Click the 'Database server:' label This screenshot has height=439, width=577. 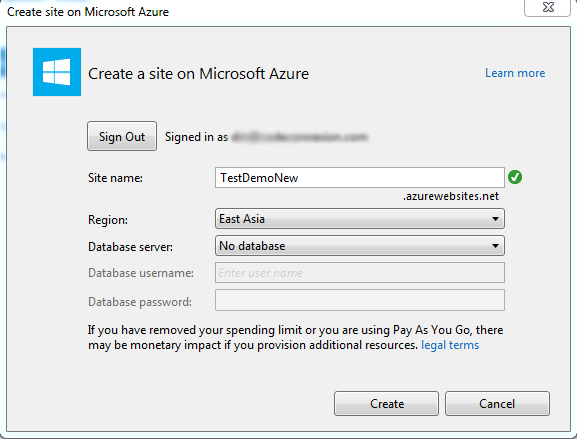tap(130, 247)
